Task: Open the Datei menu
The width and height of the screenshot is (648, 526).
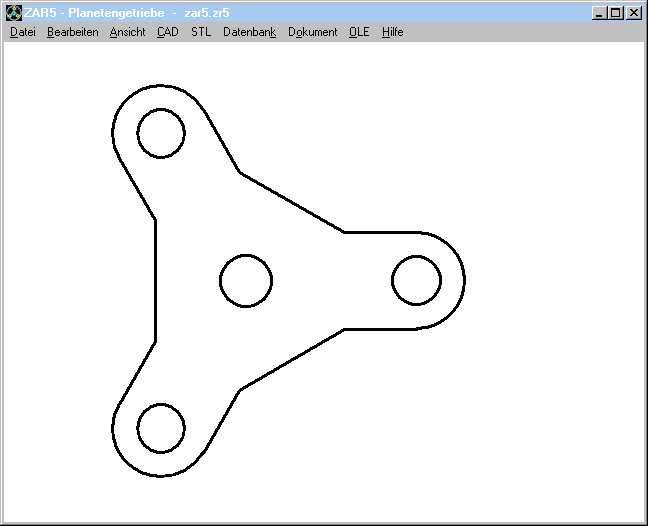Action: point(22,32)
